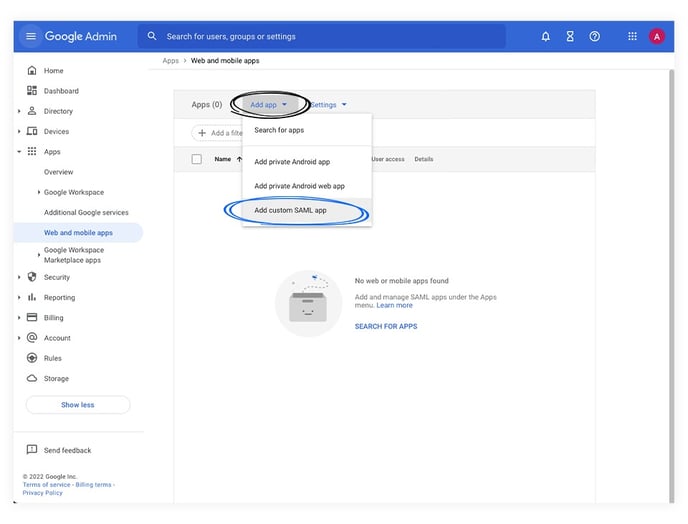Choose 'Search for apps' menu entry
Viewport: 688px width, 524px height.
coord(307,130)
